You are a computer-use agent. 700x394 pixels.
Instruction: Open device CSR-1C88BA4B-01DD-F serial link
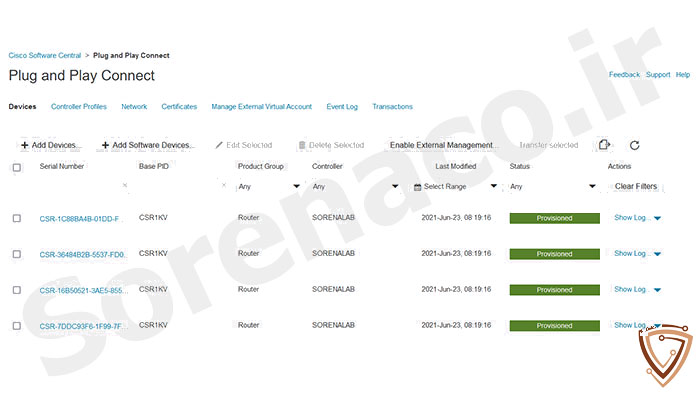point(79,219)
